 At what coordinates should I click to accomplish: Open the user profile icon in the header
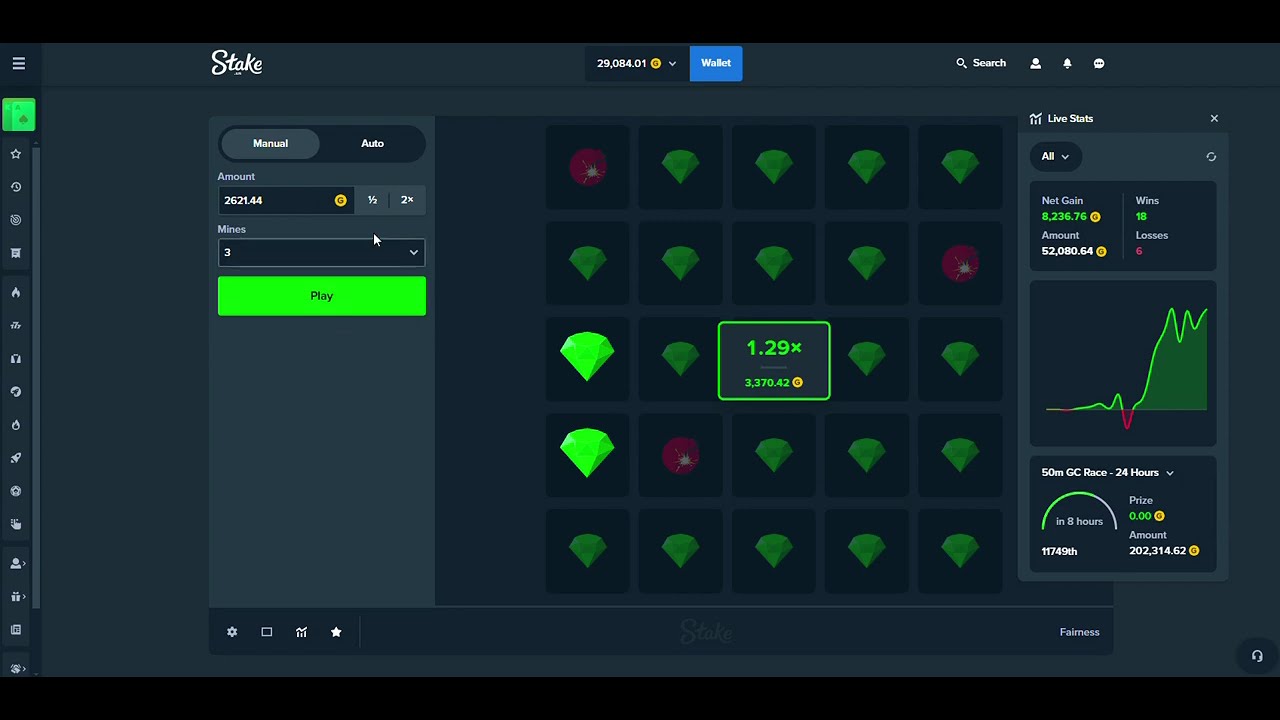[x=1035, y=63]
